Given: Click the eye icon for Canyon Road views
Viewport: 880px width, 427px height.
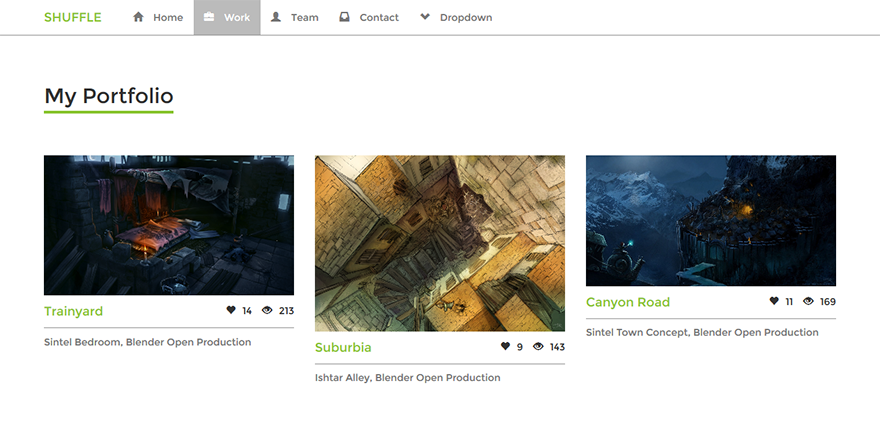Looking at the screenshot, I should pos(808,301).
